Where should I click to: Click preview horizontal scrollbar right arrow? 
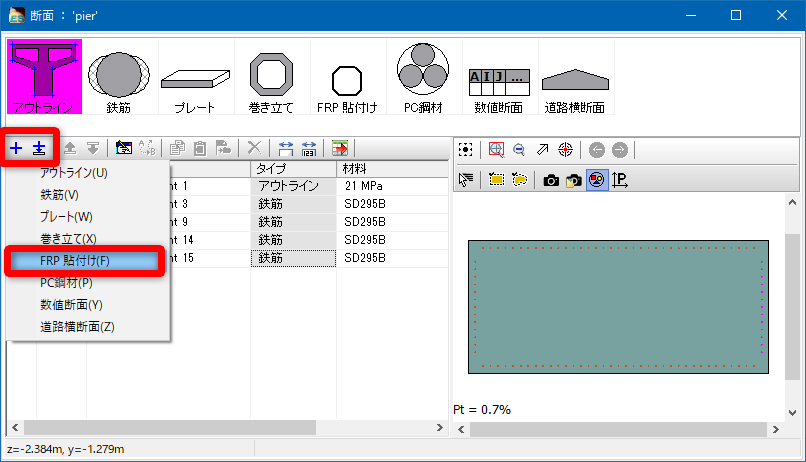coord(776,430)
